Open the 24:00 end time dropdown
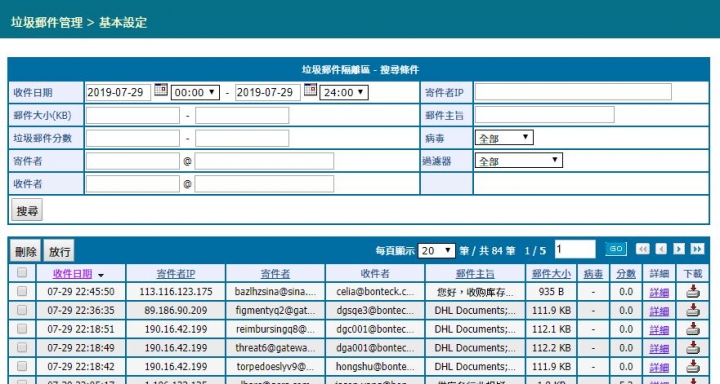Viewport: 720px width, 384px height. (x=344, y=92)
